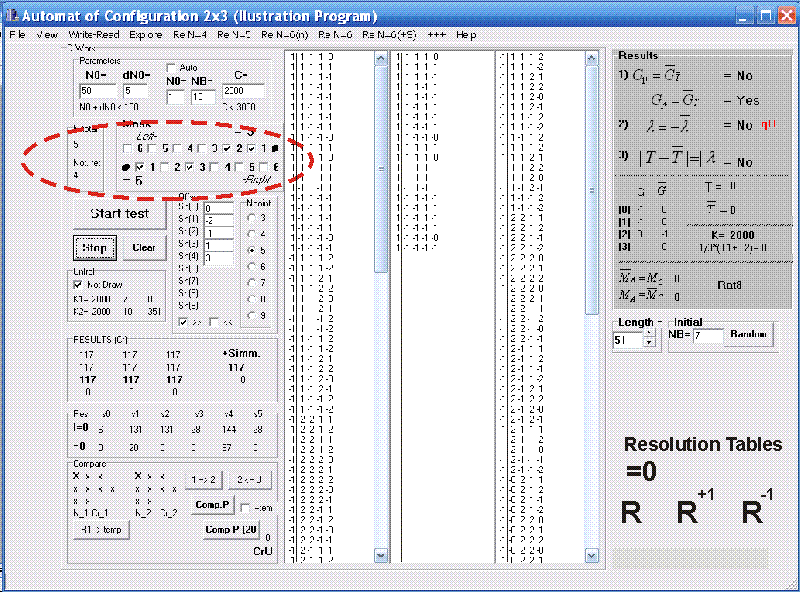This screenshot has height=592, width=800.
Task: Uncheck Mask Right row checkbox 1
Action: coord(140,167)
